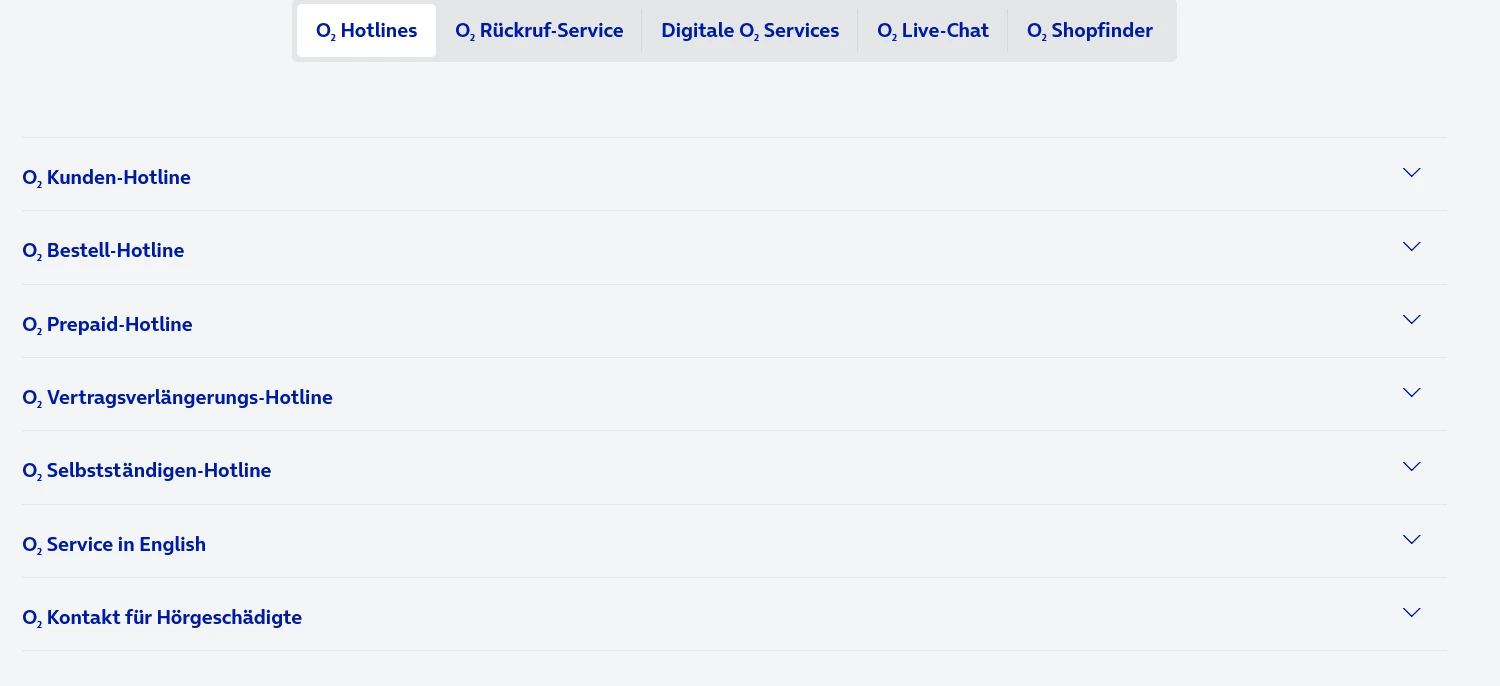The width and height of the screenshot is (1500, 686).
Task: Switch to the O2 Shopfinder tab
Action: click(1089, 31)
